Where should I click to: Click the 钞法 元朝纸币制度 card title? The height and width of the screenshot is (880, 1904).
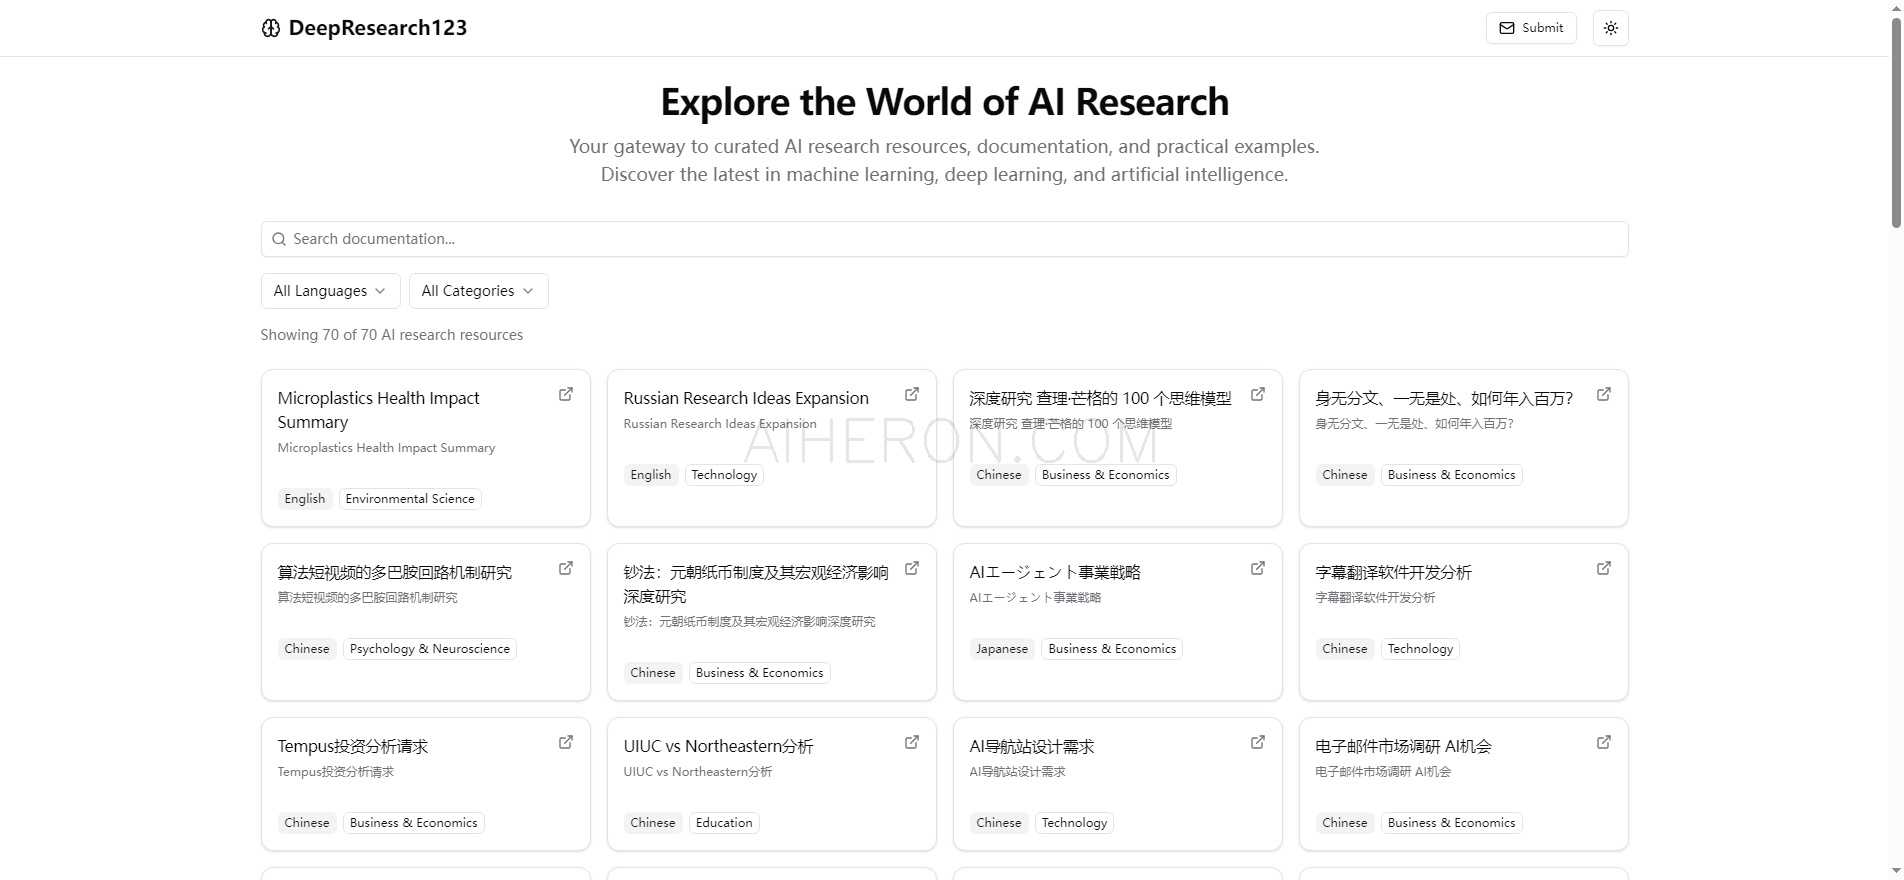coord(756,584)
